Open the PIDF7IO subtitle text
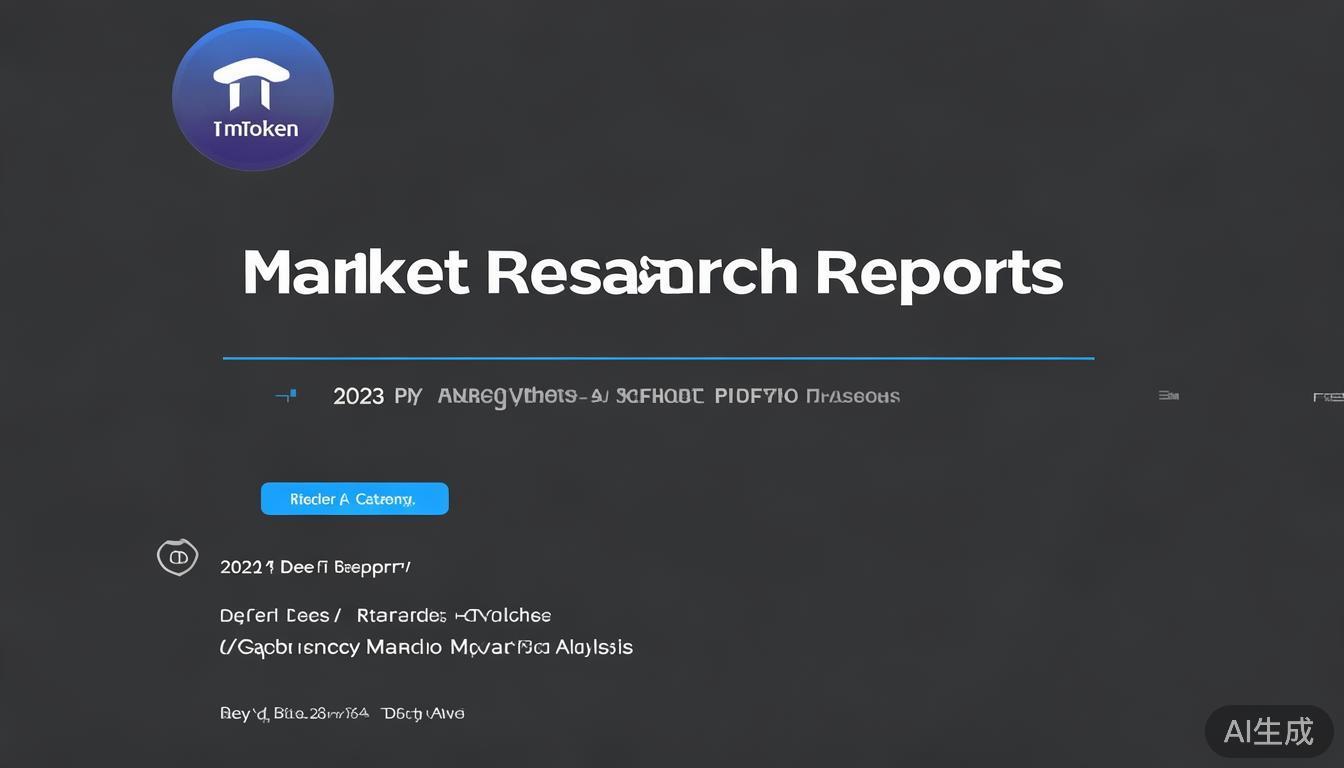The image size is (1344, 768). pos(756,396)
